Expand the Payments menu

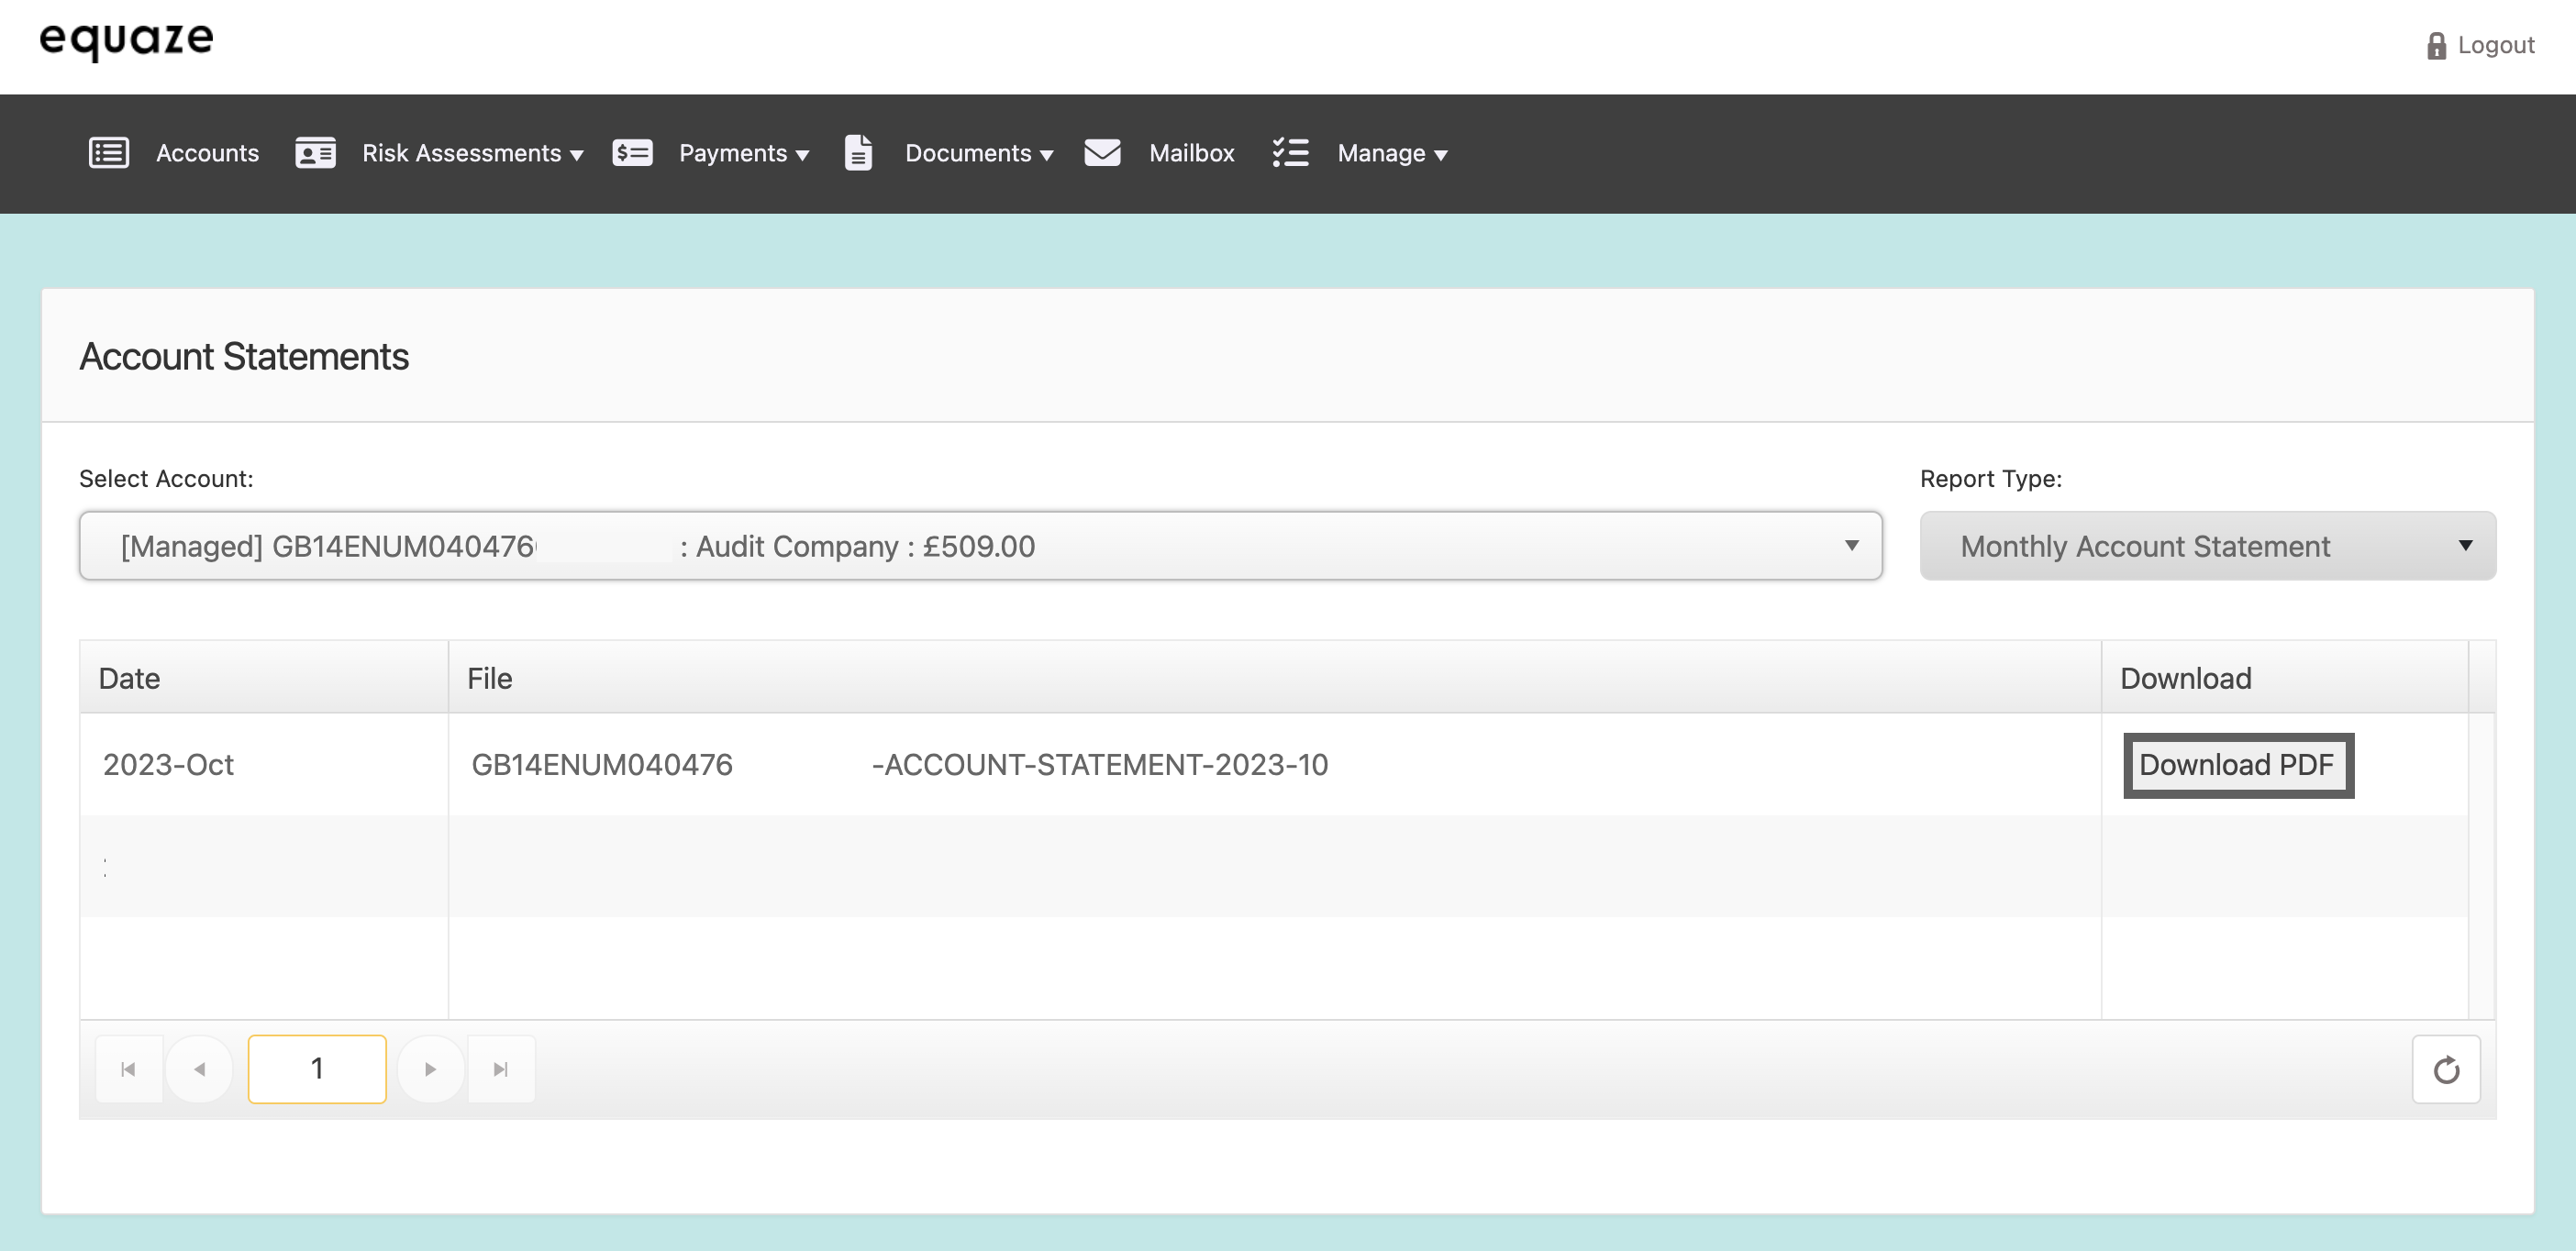pos(743,153)
